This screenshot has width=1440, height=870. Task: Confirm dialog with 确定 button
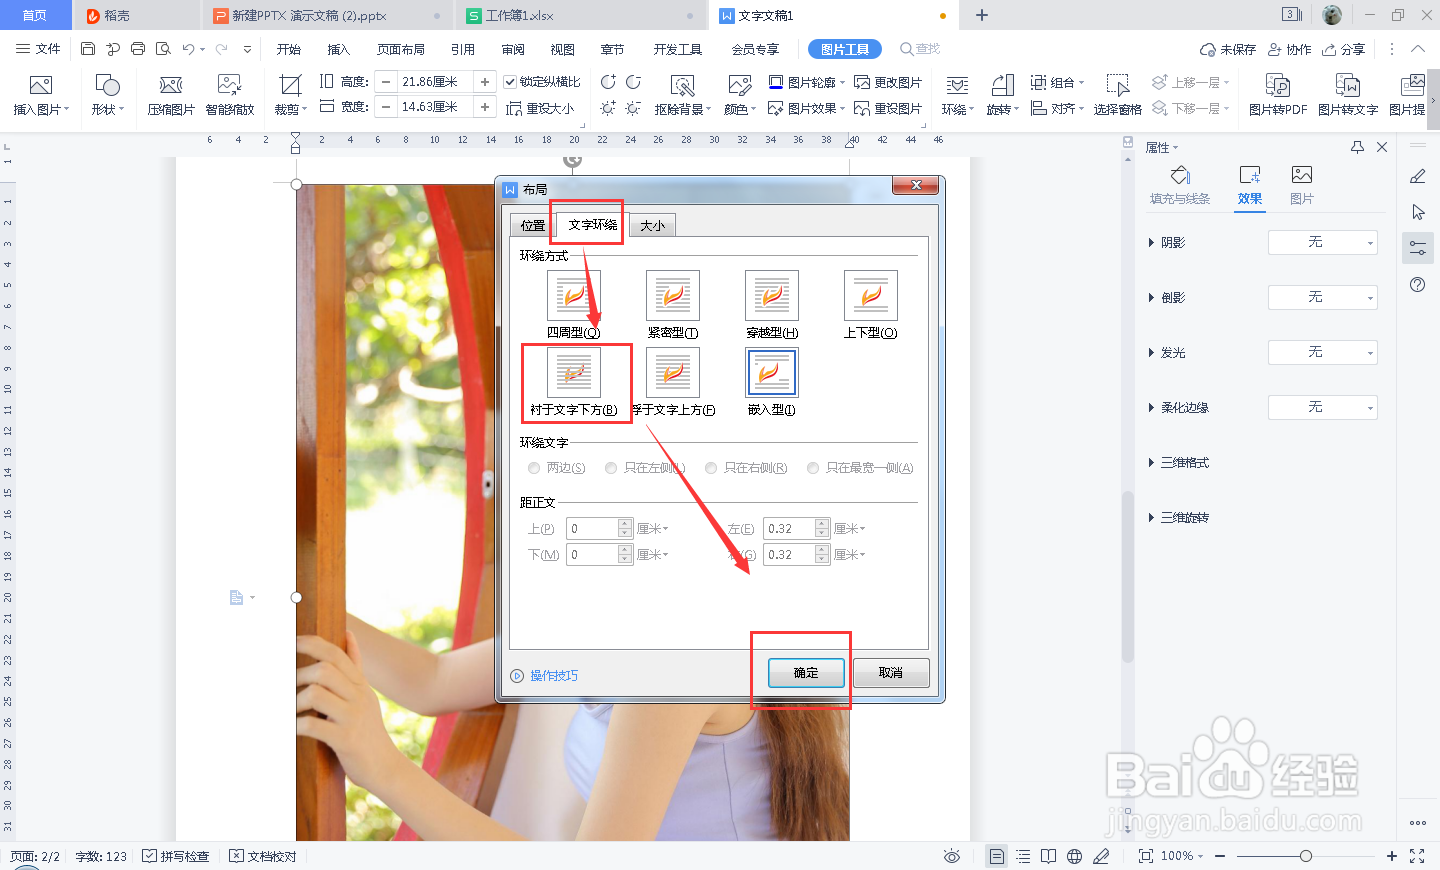[x=806, y=673]
